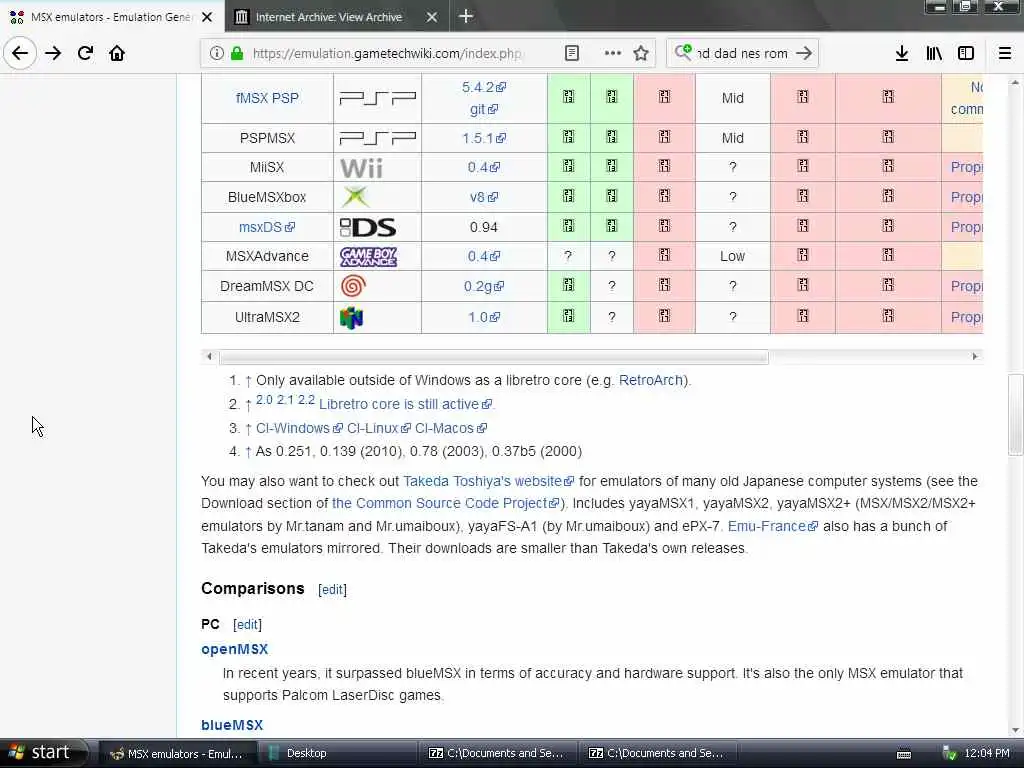This screenshot has width=1024, height=768.
Task: Bookmark this page with star icon
Action: (641, 53)
